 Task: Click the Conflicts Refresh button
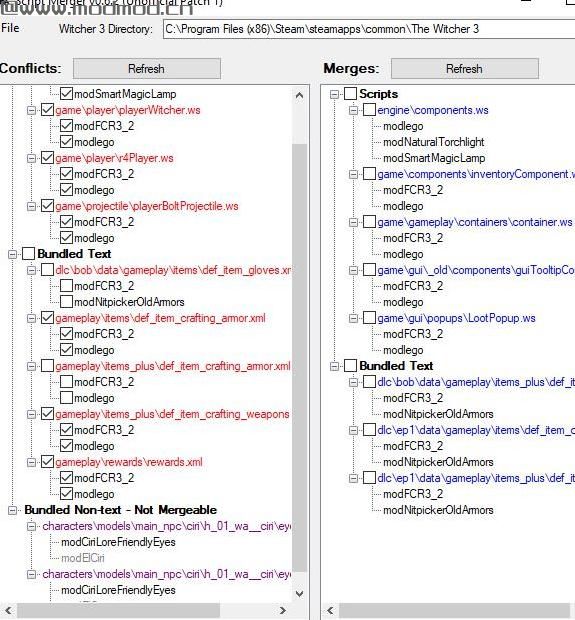coord(147,69)
